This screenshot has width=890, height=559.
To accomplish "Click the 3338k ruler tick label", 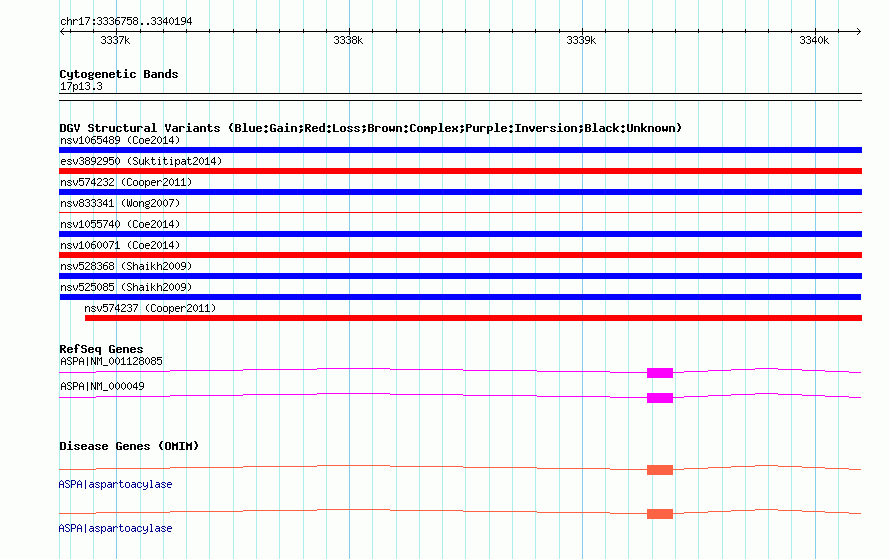I will tap(348, 40).
